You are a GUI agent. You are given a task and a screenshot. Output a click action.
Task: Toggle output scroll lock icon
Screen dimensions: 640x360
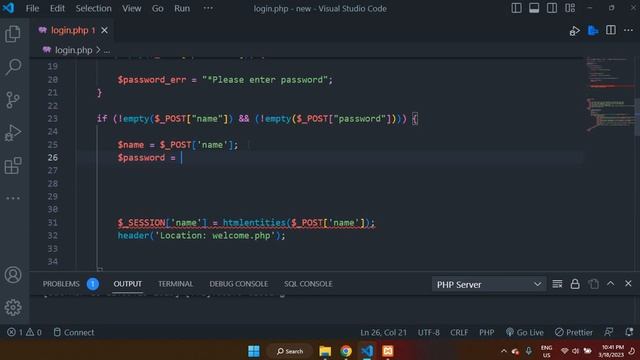point(575,284)
